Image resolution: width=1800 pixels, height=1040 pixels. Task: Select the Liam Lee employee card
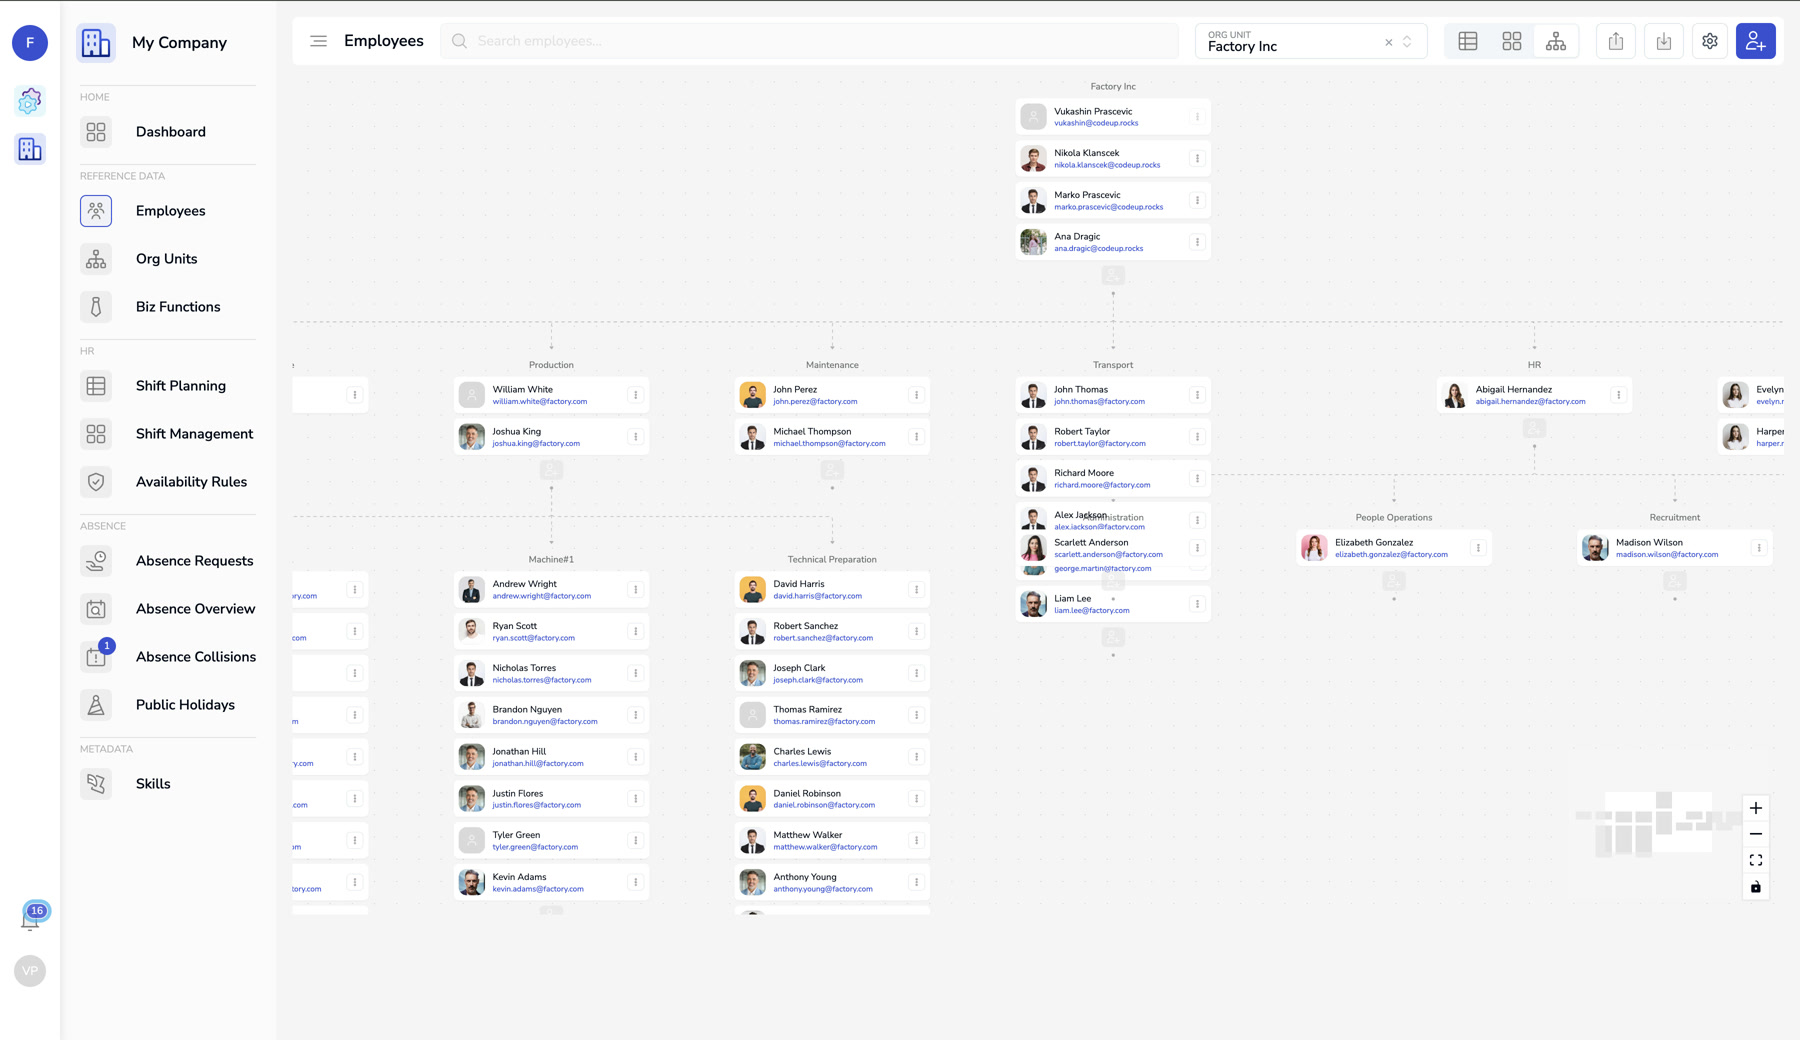coord(1113,604)
